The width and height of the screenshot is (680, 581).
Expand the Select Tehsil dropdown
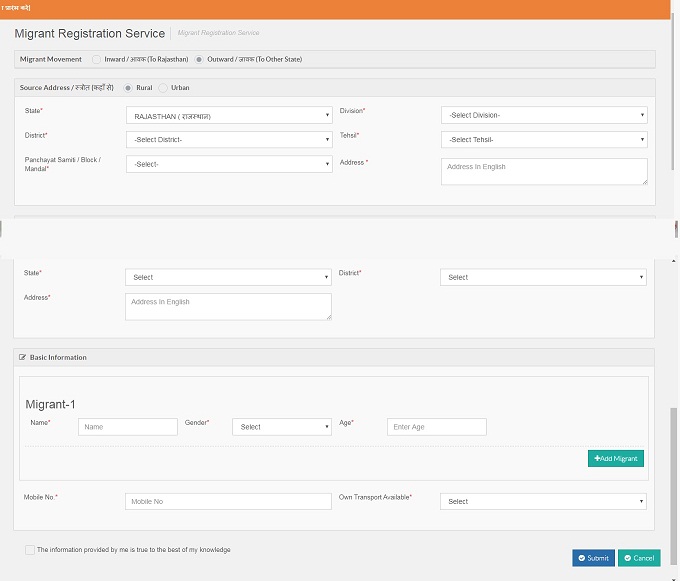[x=543, y=139]
